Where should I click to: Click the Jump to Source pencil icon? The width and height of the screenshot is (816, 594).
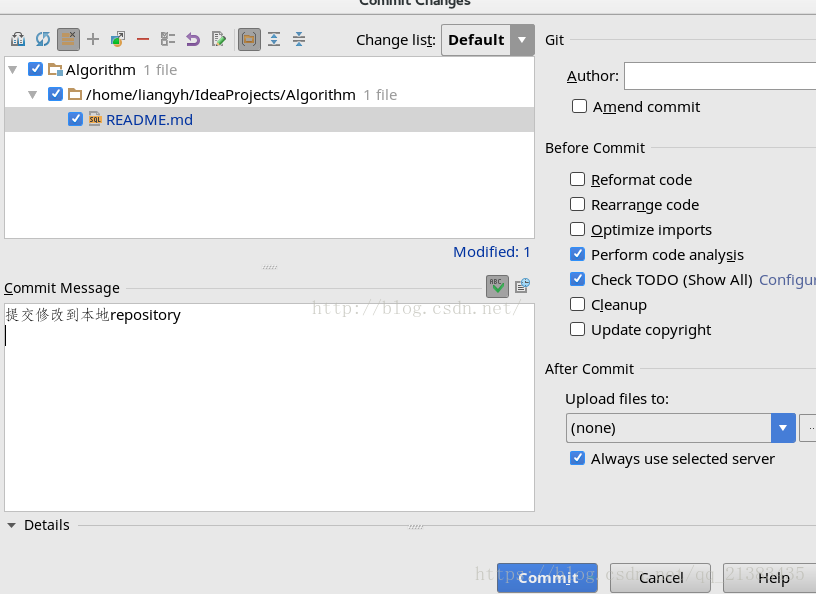[219, 40]
